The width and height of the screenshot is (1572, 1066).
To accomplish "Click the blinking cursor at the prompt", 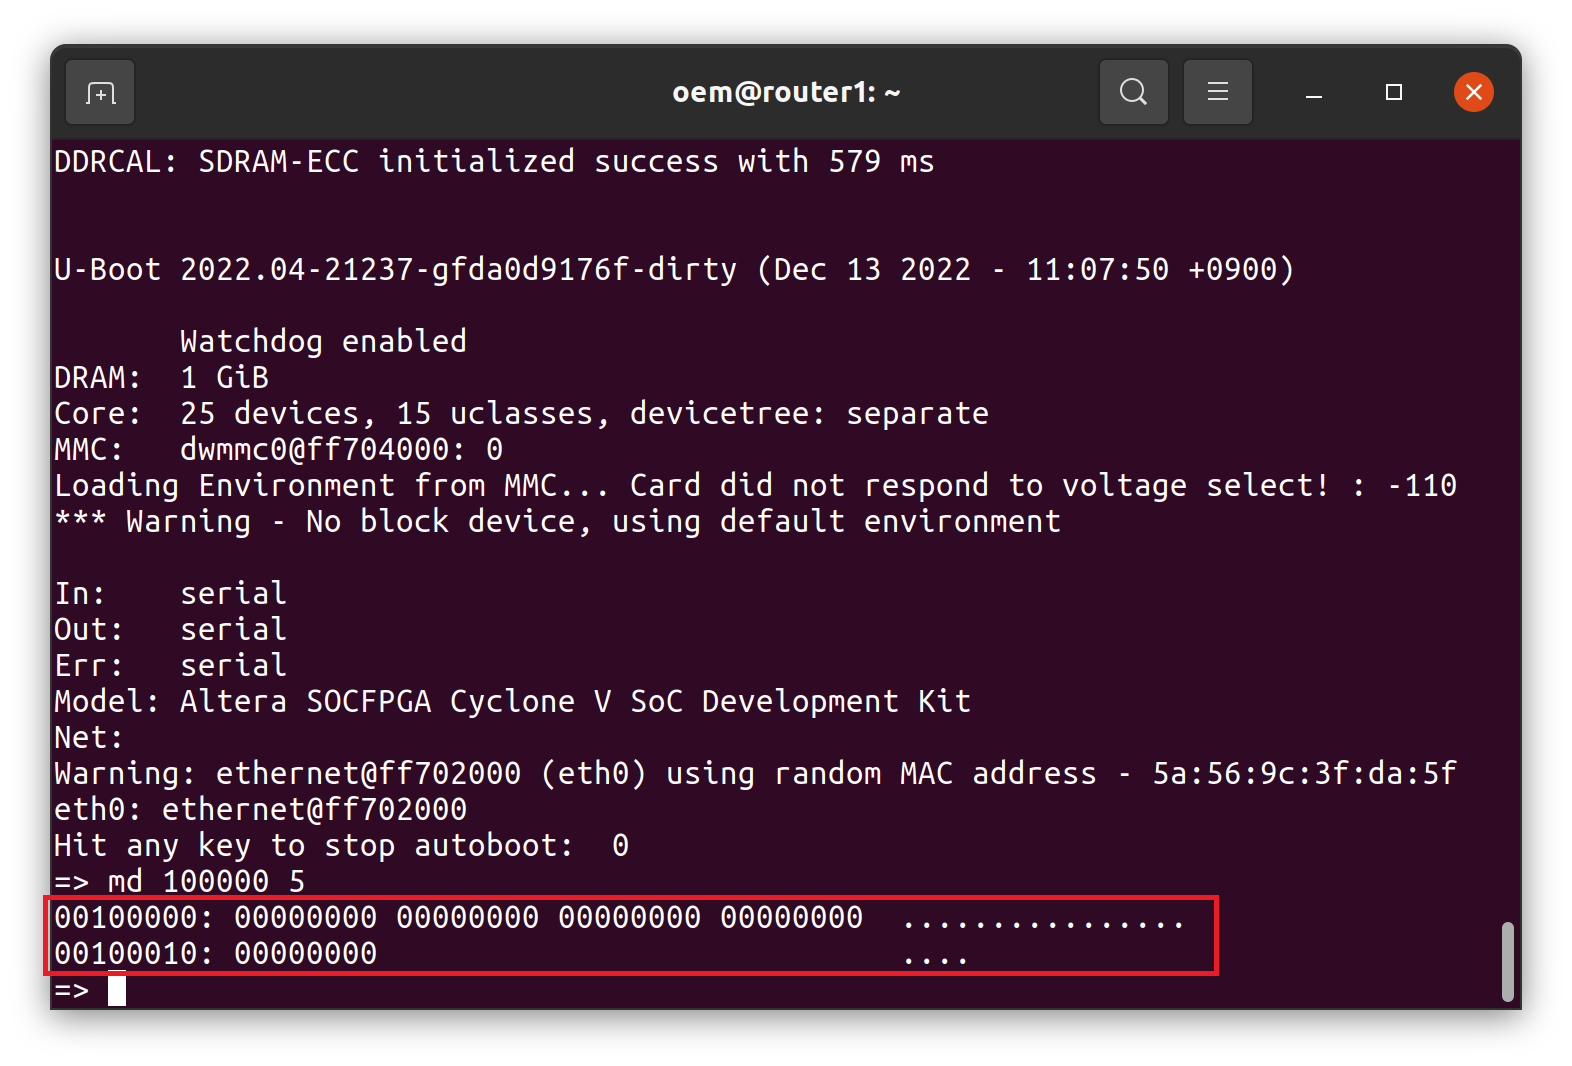I will click(117, 990).
